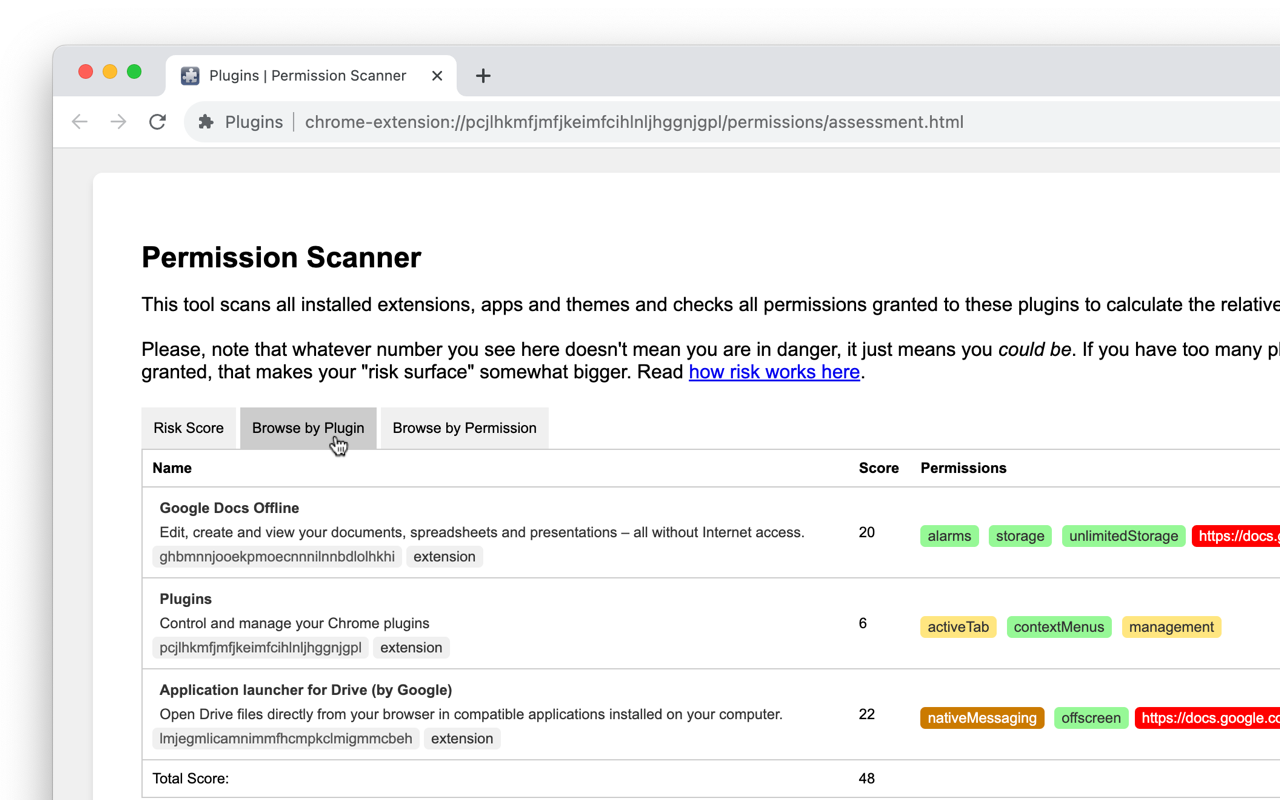Click the puzzle piece icon in address bar

coord(206,122)
